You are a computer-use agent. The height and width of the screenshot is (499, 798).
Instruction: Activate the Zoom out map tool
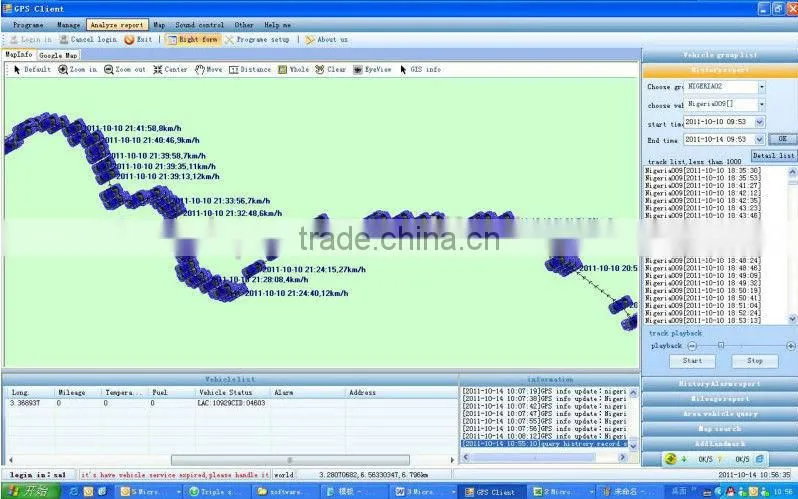125,69
